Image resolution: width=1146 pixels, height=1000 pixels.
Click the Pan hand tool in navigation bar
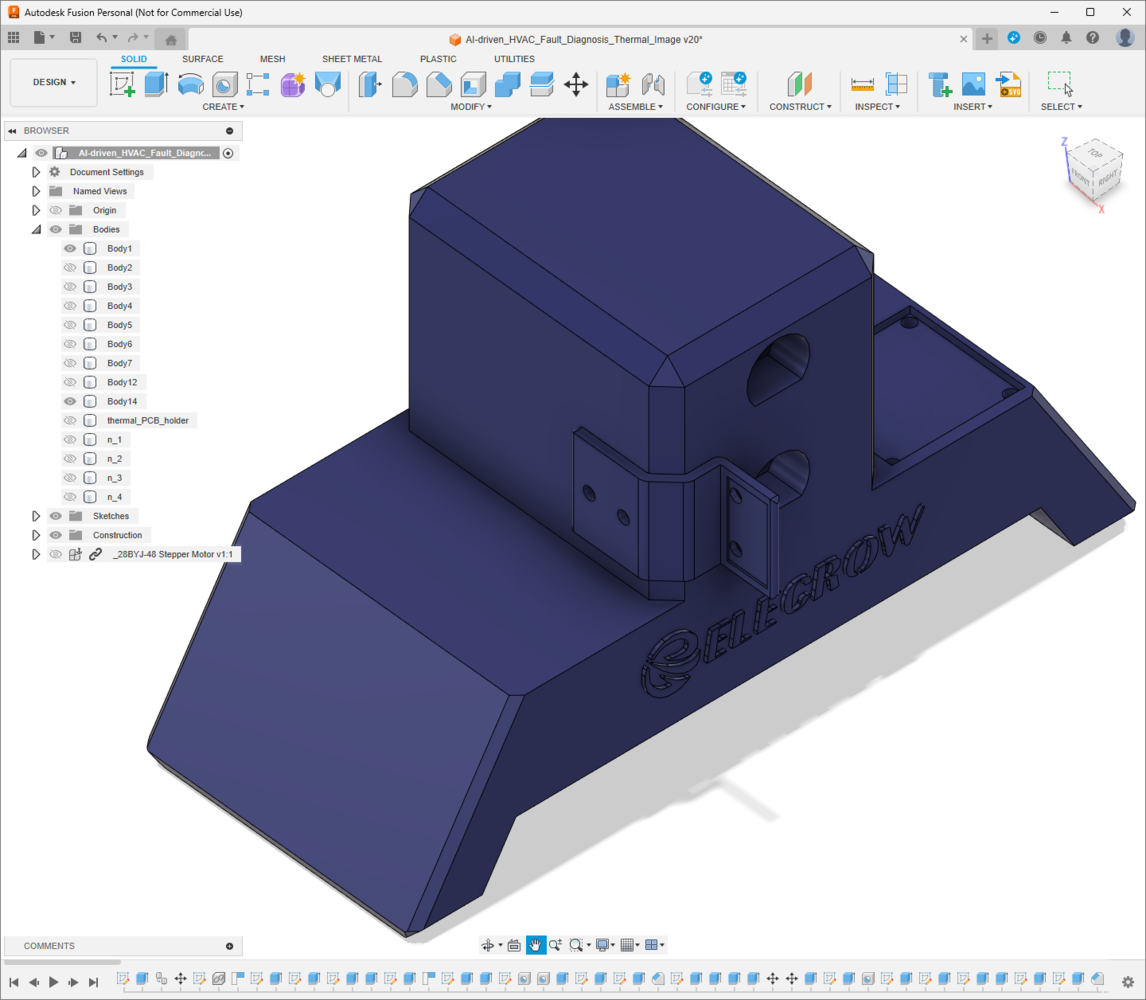click(535, 945)
